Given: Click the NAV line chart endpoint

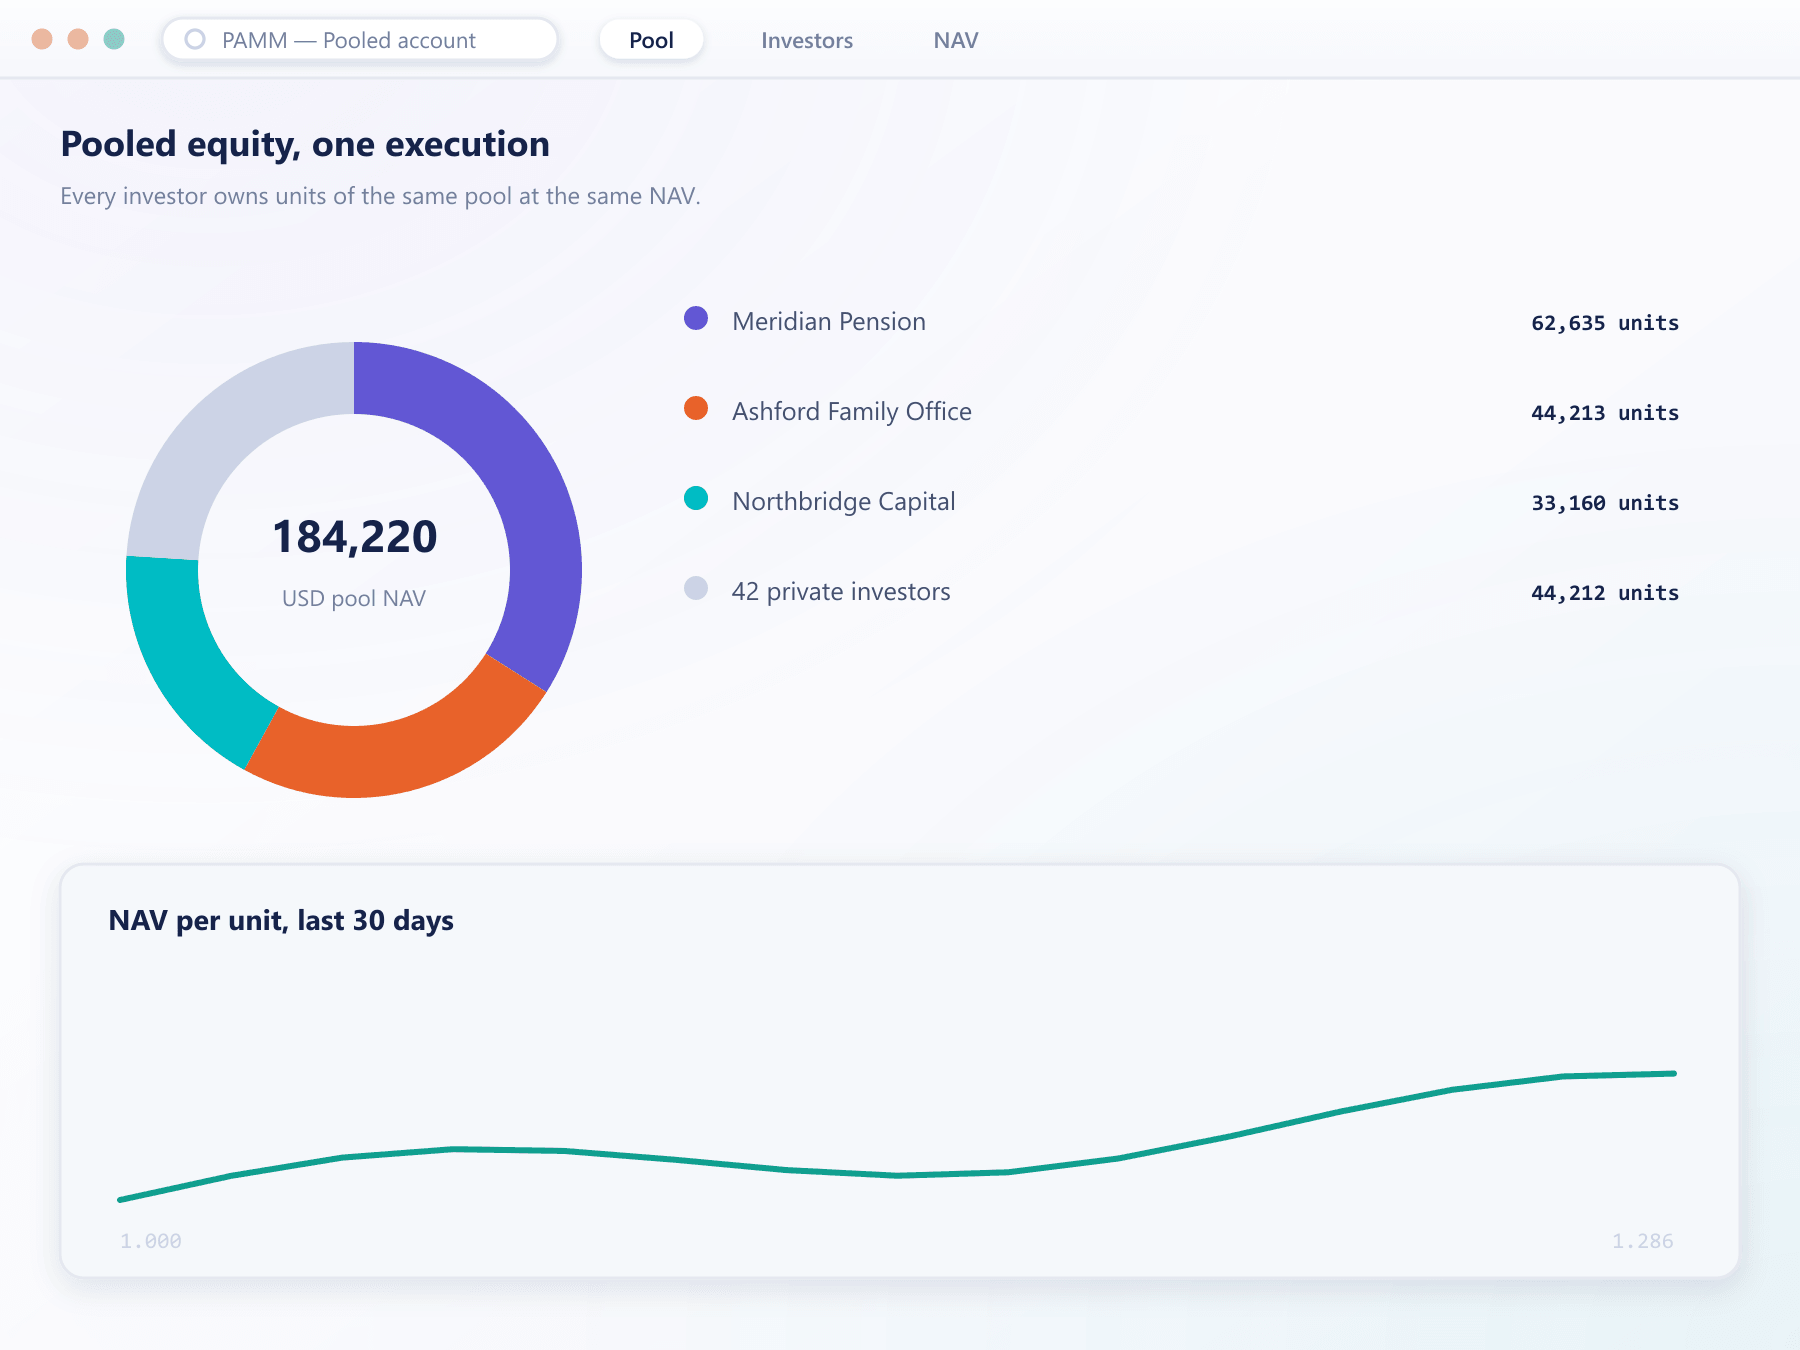Looking at the screenshot, I should click(x=1674, y=1074).
